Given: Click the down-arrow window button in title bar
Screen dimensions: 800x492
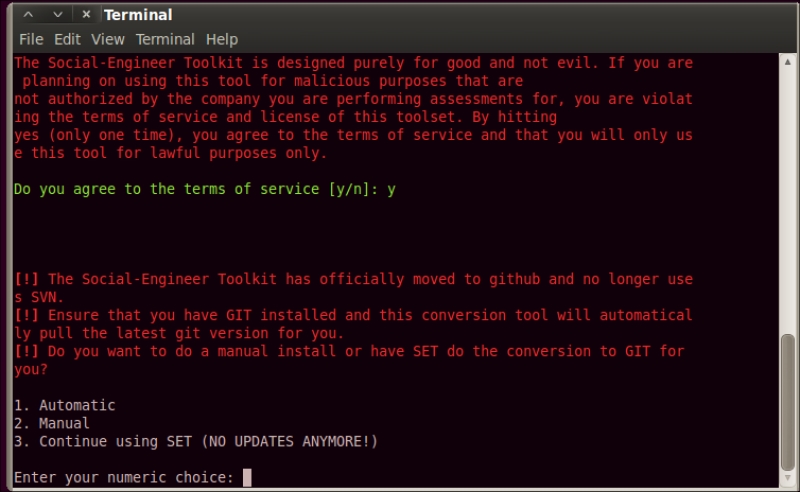Looking at the screenshot, I should tap(58, 15).
